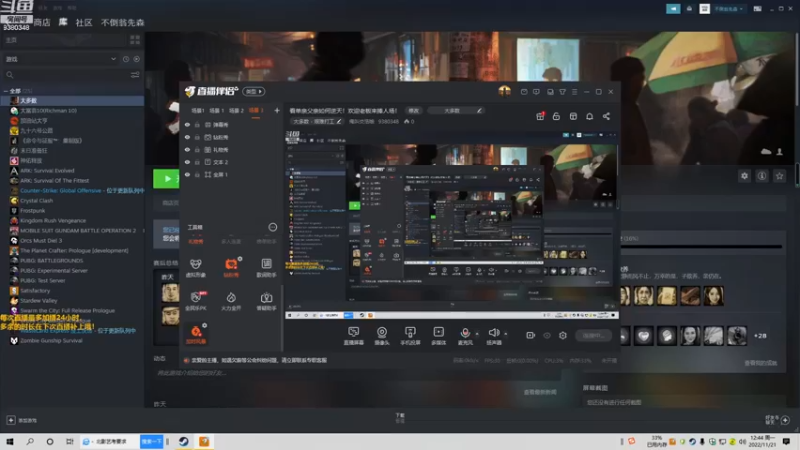The width and height of the screenshot is (800, 450).
Task: Open the gift box icon with red badge
Action: 540,116
